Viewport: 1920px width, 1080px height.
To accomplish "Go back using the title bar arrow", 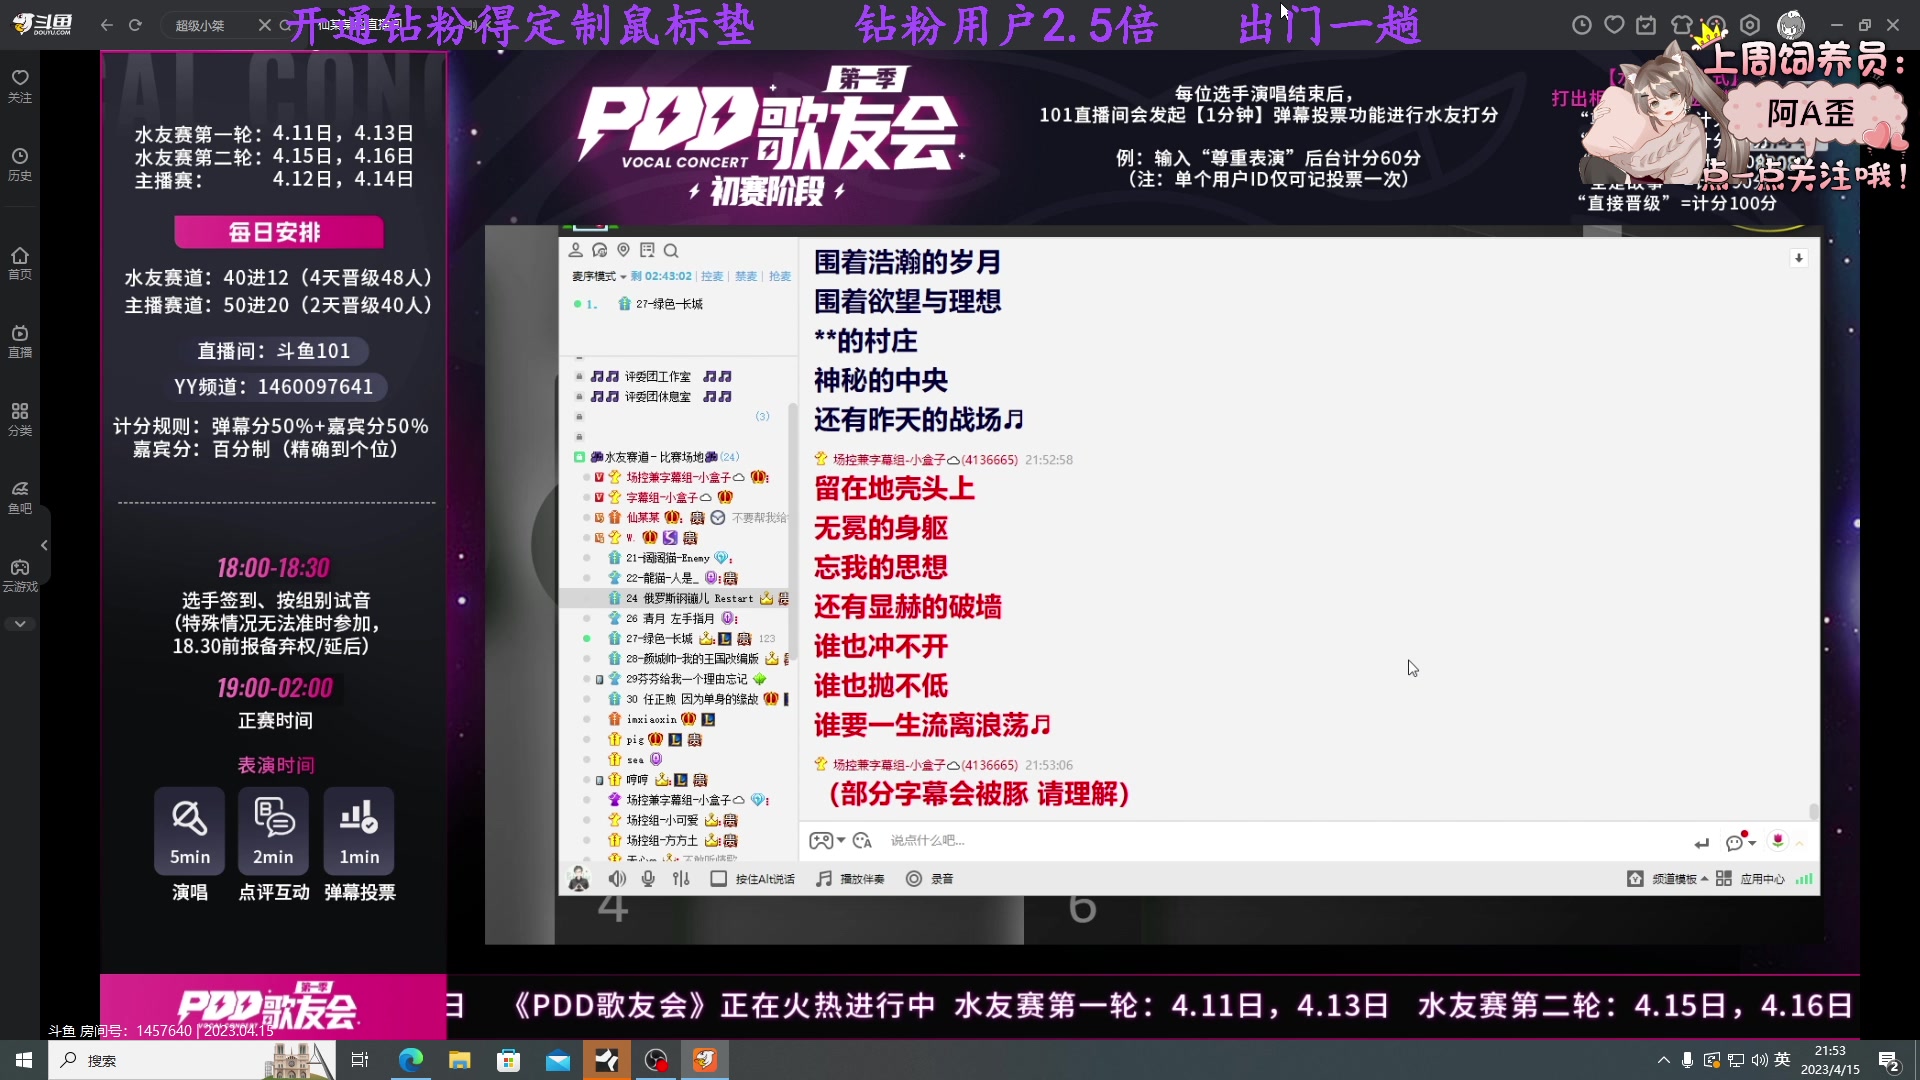I will tap(107, 25).
